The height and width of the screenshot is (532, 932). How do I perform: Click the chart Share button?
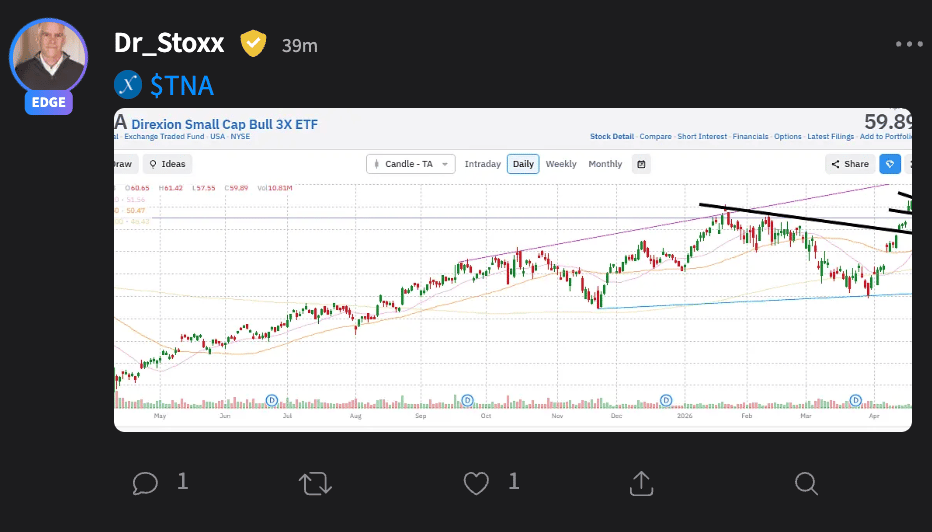tap(850, 164)
